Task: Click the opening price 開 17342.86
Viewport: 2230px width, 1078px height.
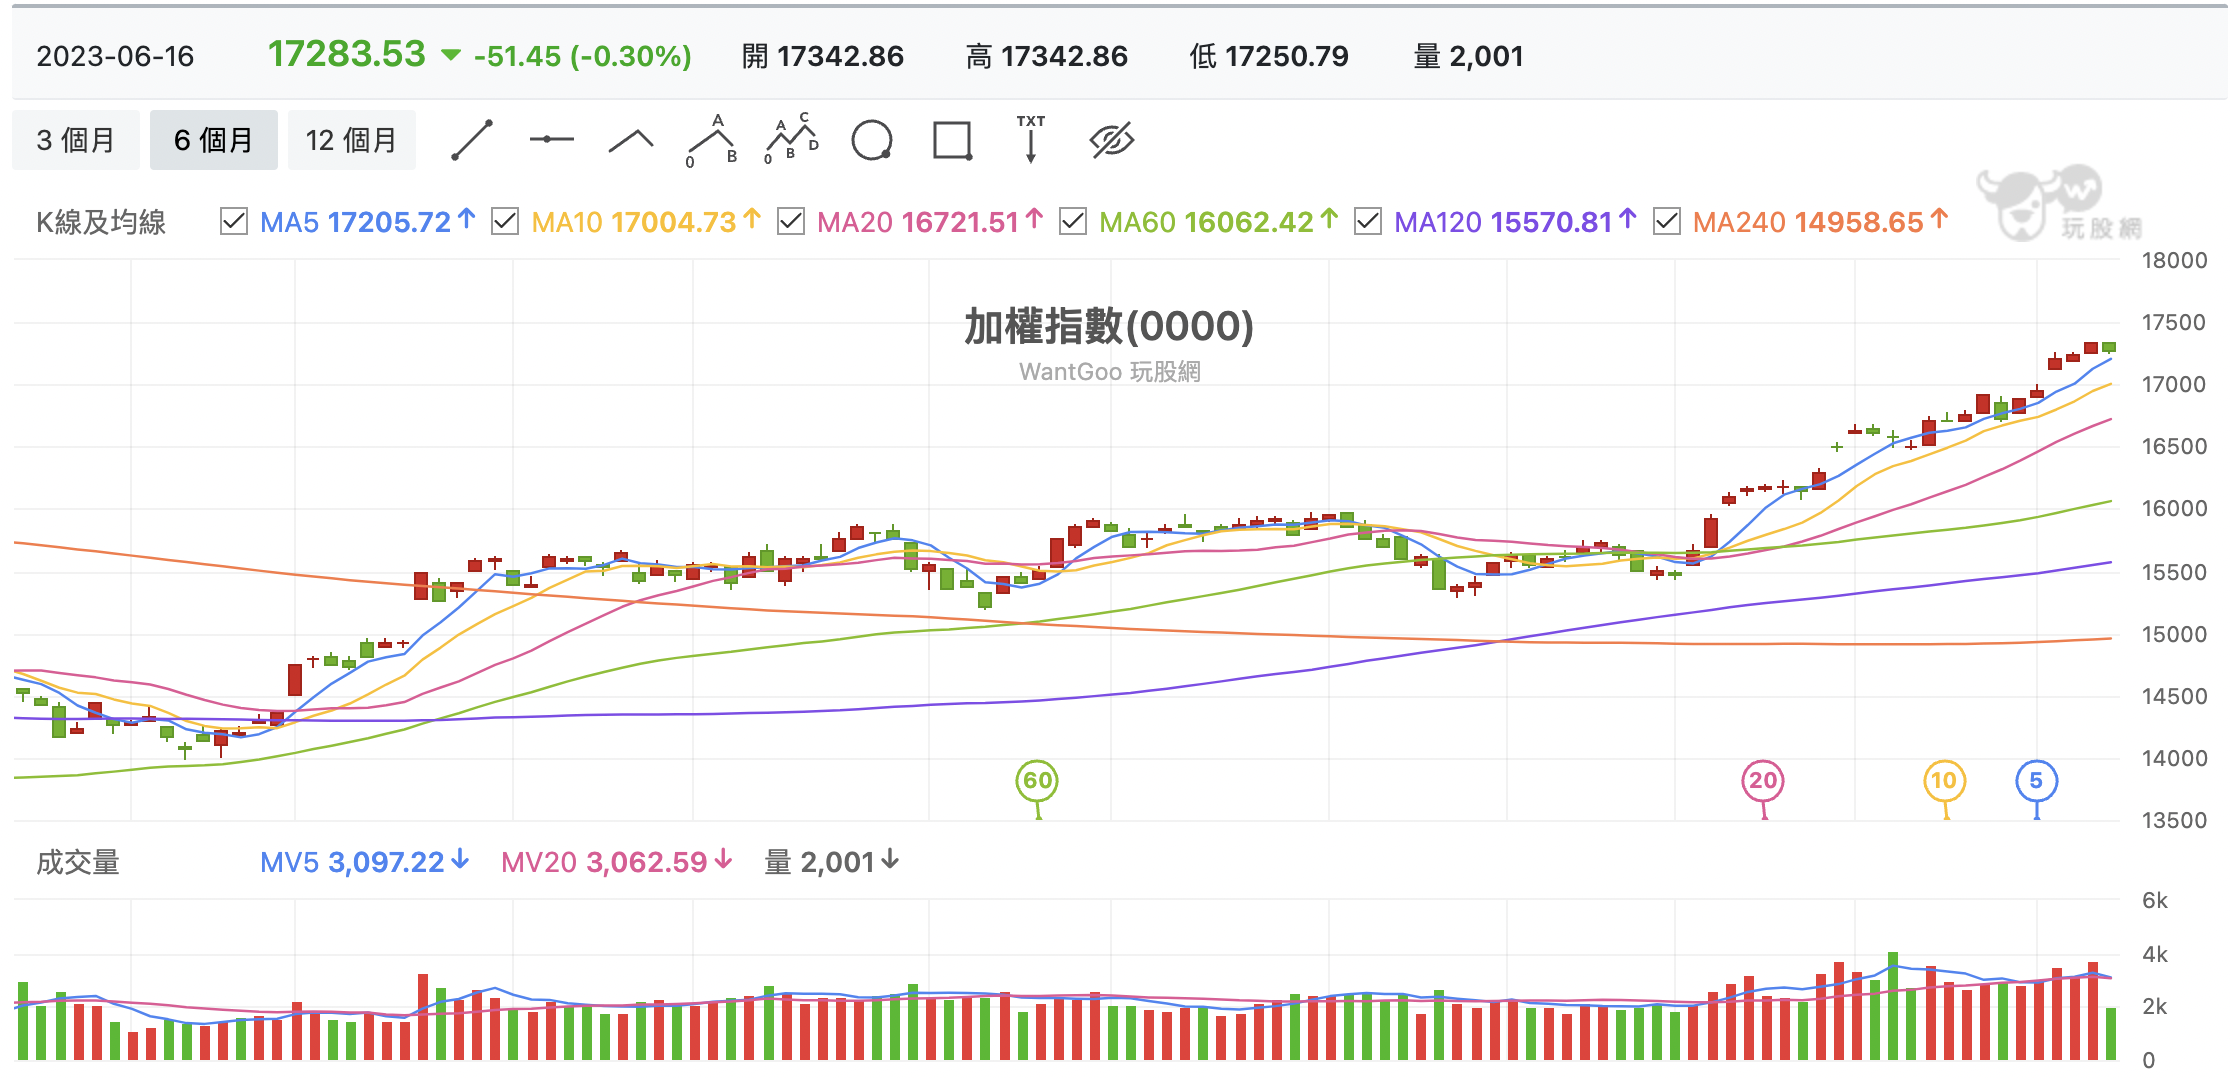Action: pyautogui.click(x=822, y=56)
